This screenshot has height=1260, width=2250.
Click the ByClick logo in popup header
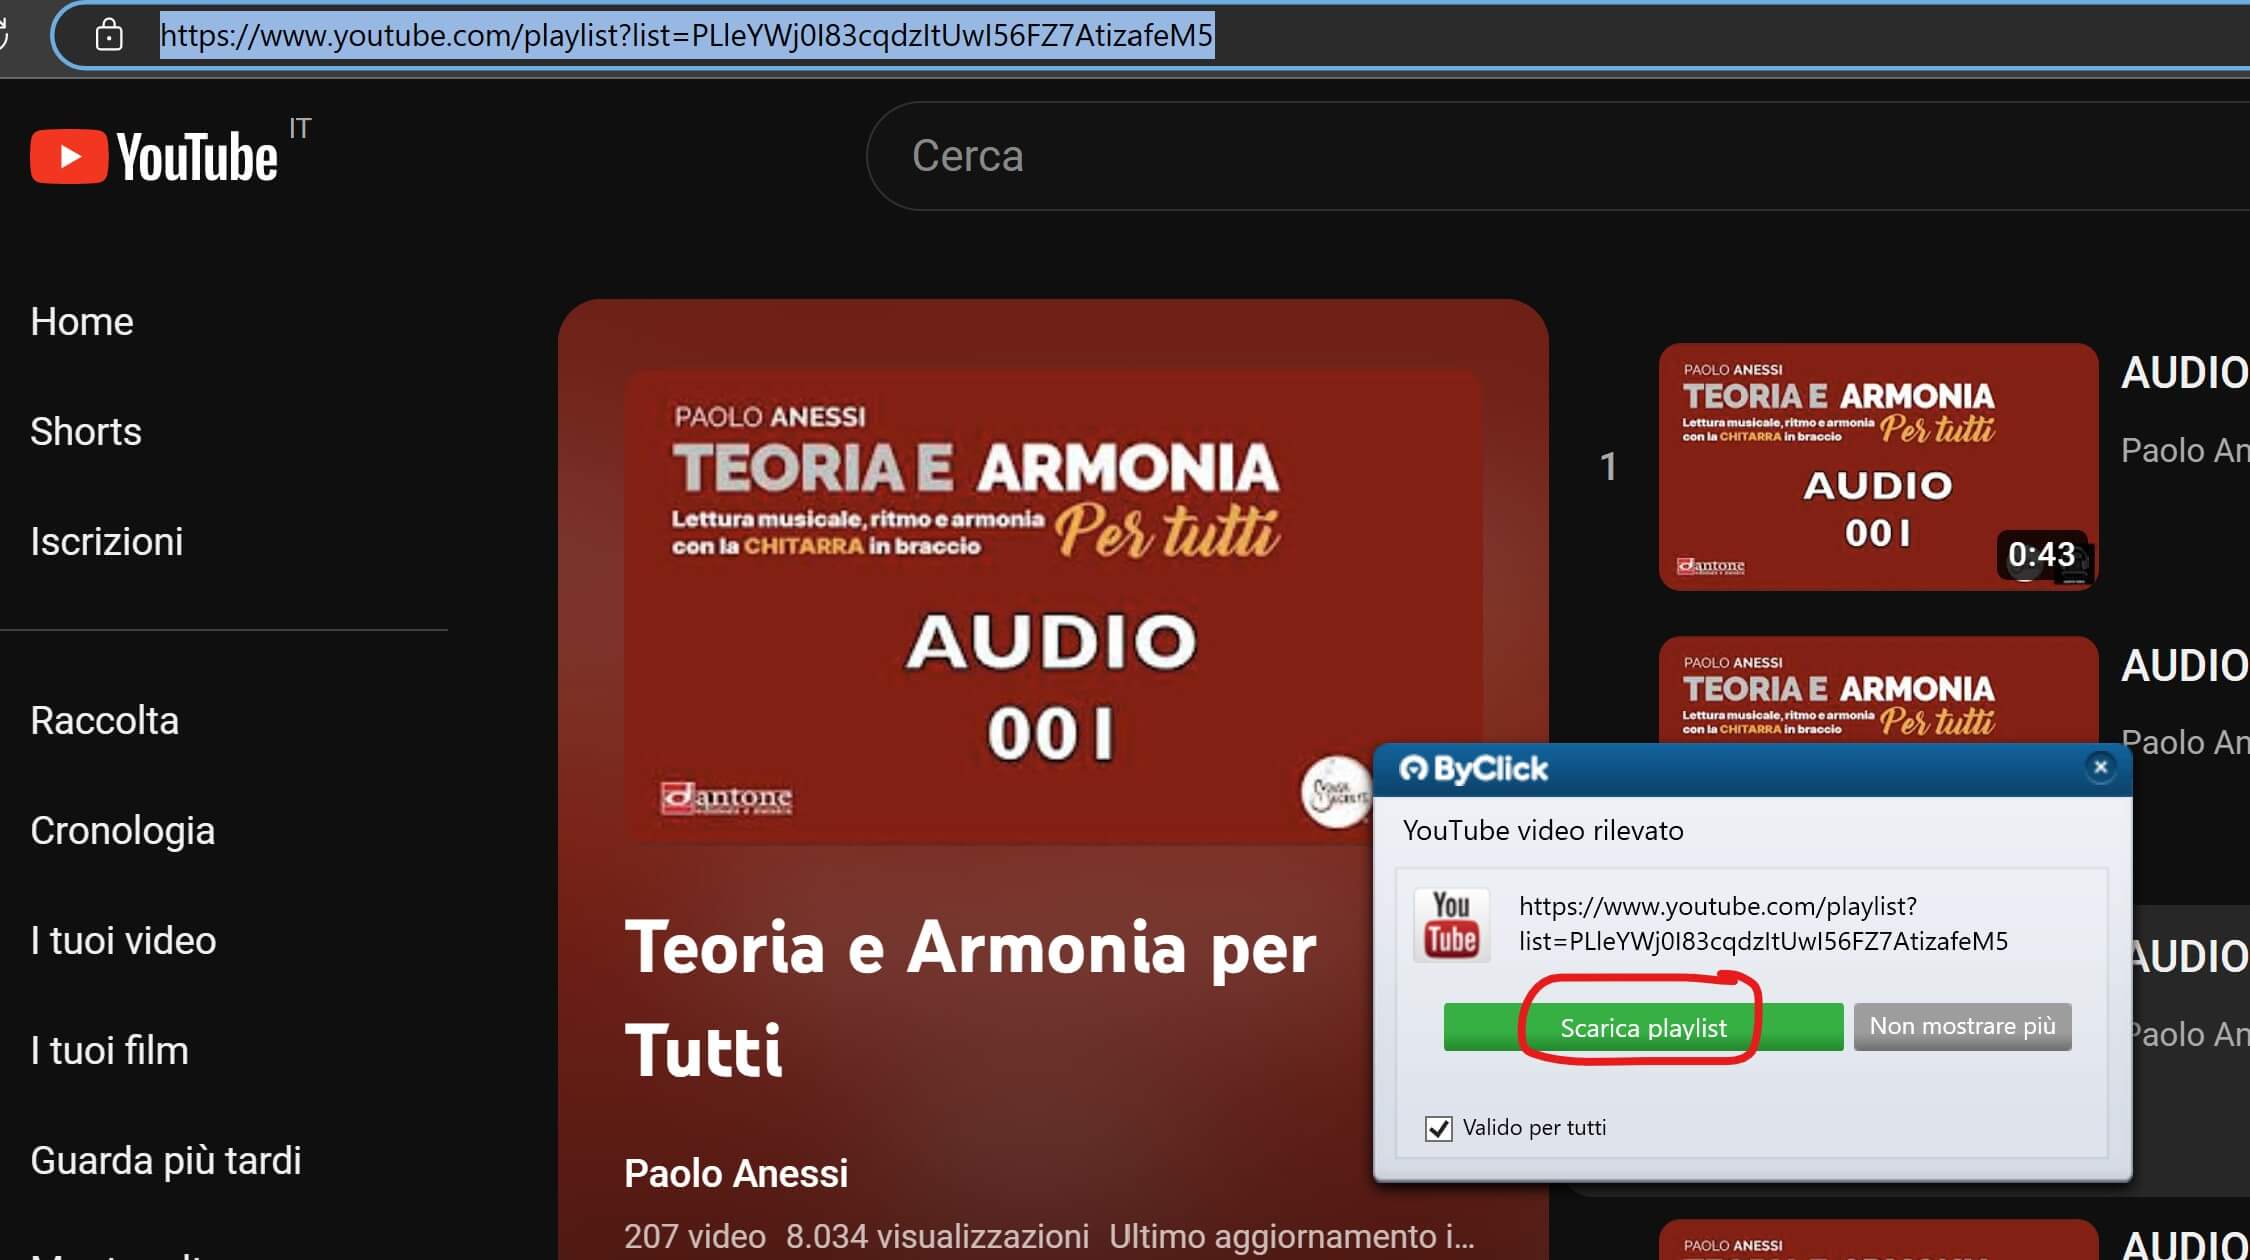click(x=1473, y=769)
